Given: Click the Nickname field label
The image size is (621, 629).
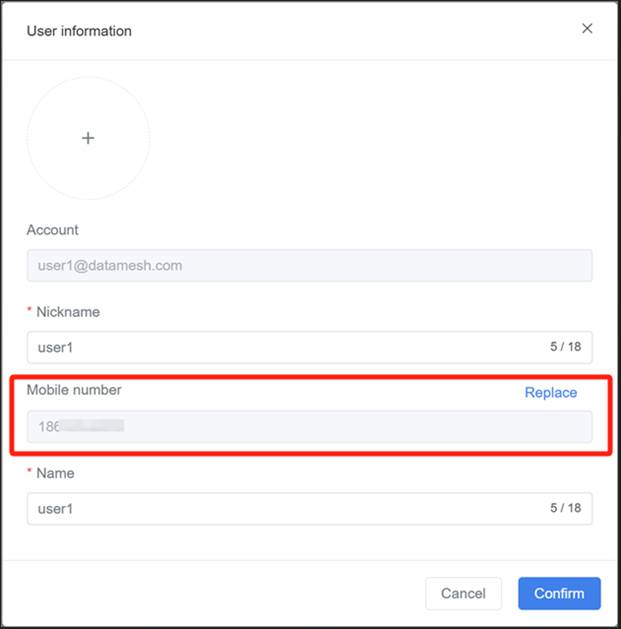Looking at the screenshot, I should click(68, 312).
